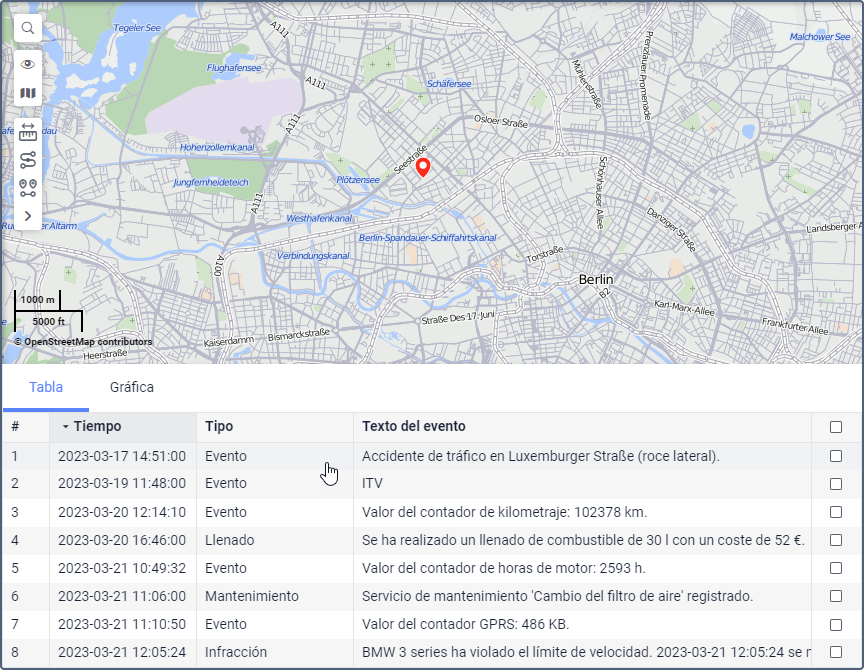Select the distance measurement tool
Viewport: 864px width, 670px height.
pos(28,132)
